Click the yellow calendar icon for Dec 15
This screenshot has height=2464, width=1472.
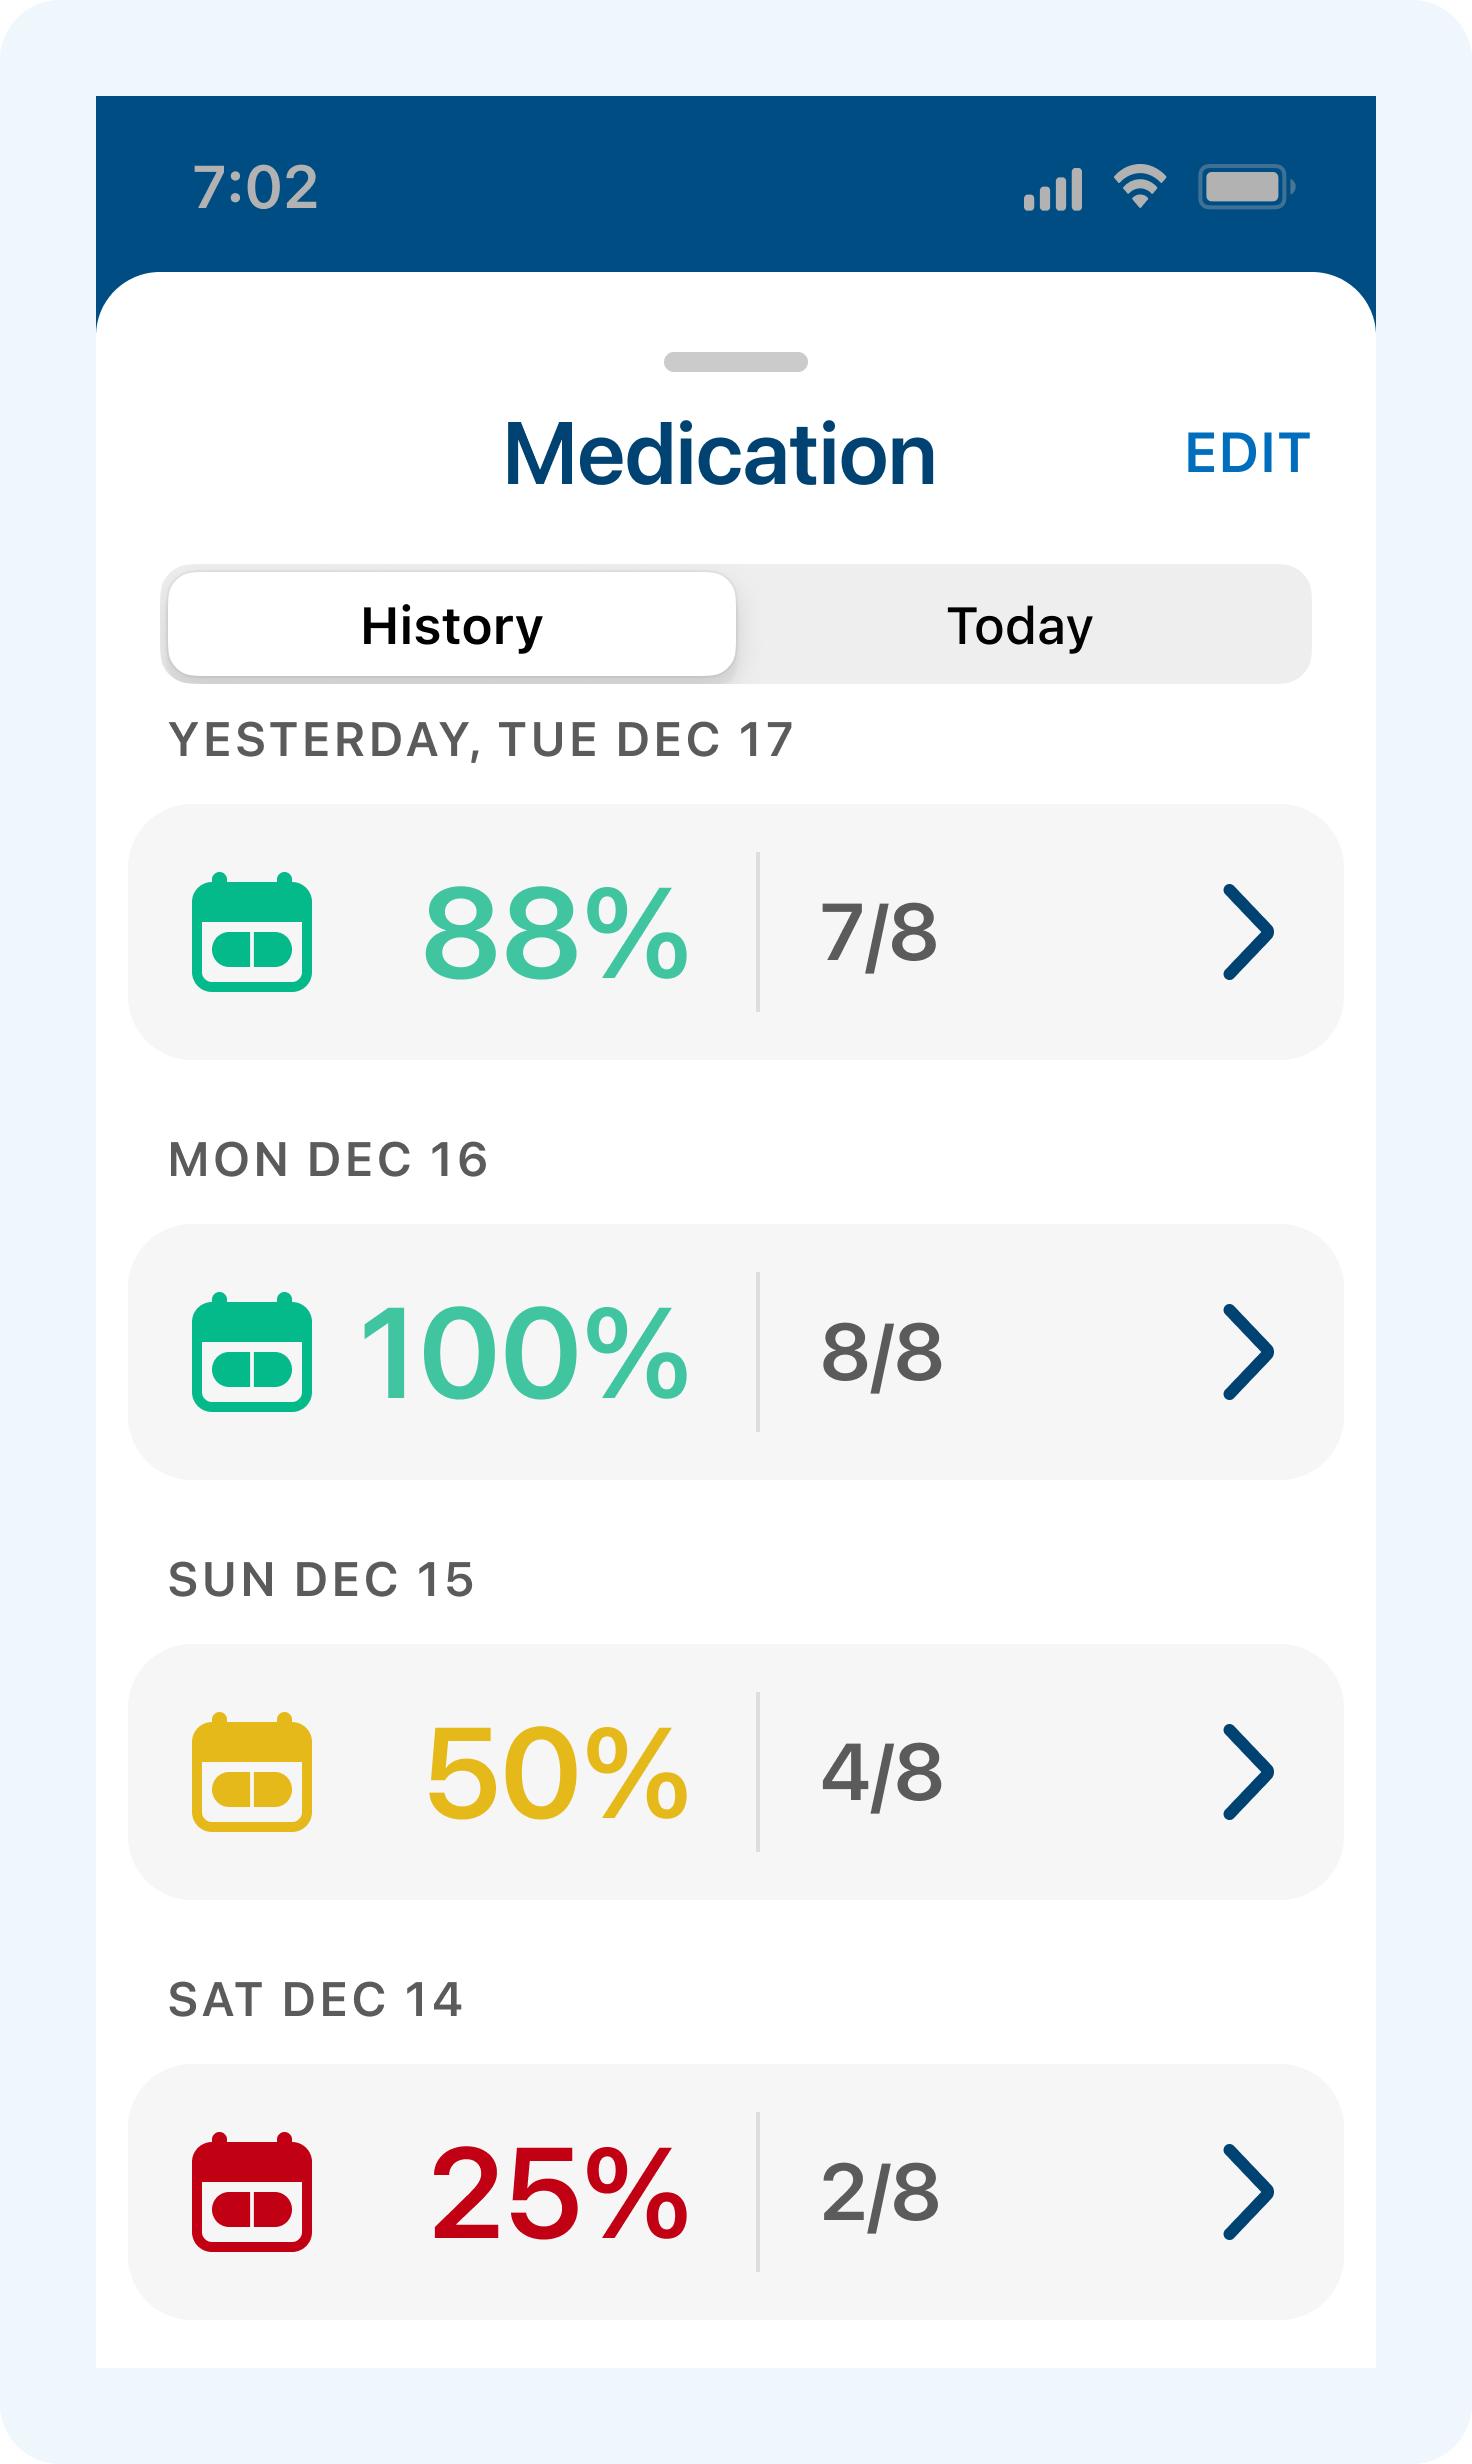point(252,1772)
